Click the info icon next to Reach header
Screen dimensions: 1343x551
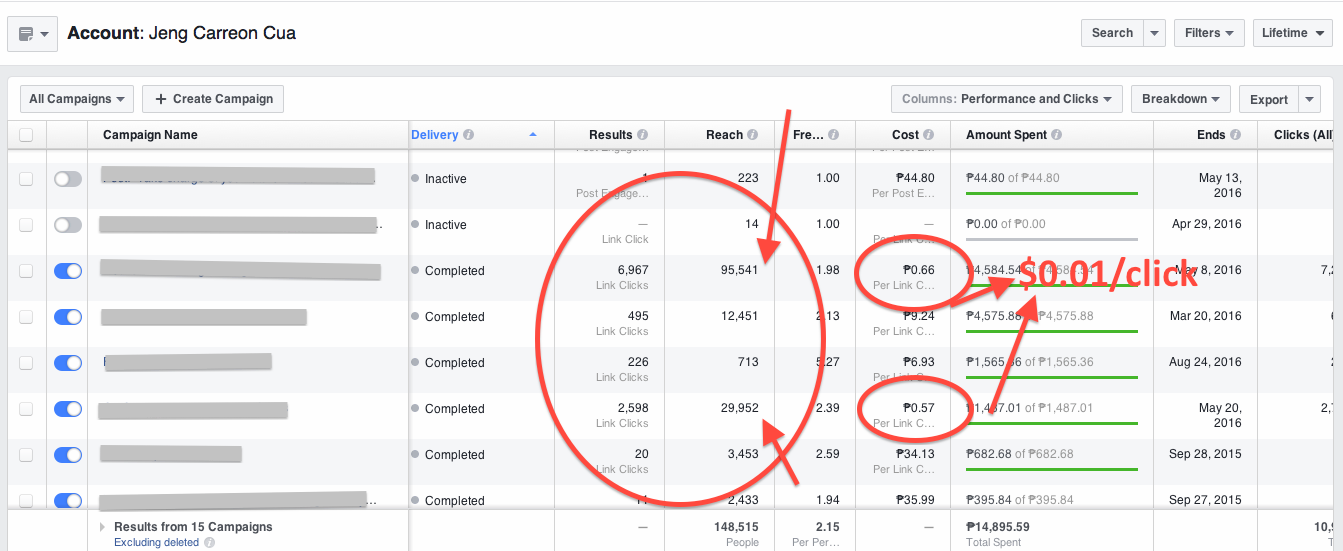[753, 135]
